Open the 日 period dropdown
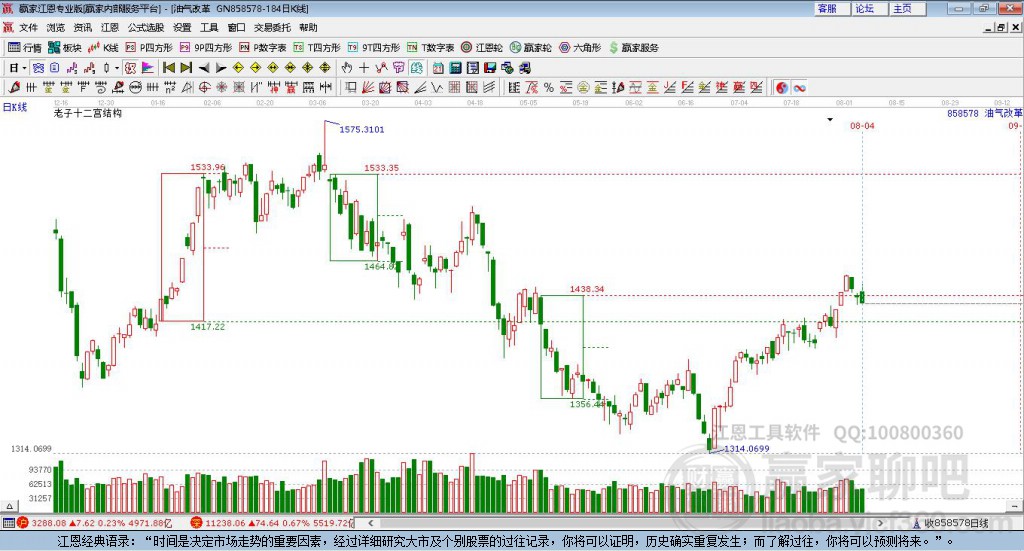Image resolution: width=1024 pixels, height=551 pixels. (x=17, y=68)
